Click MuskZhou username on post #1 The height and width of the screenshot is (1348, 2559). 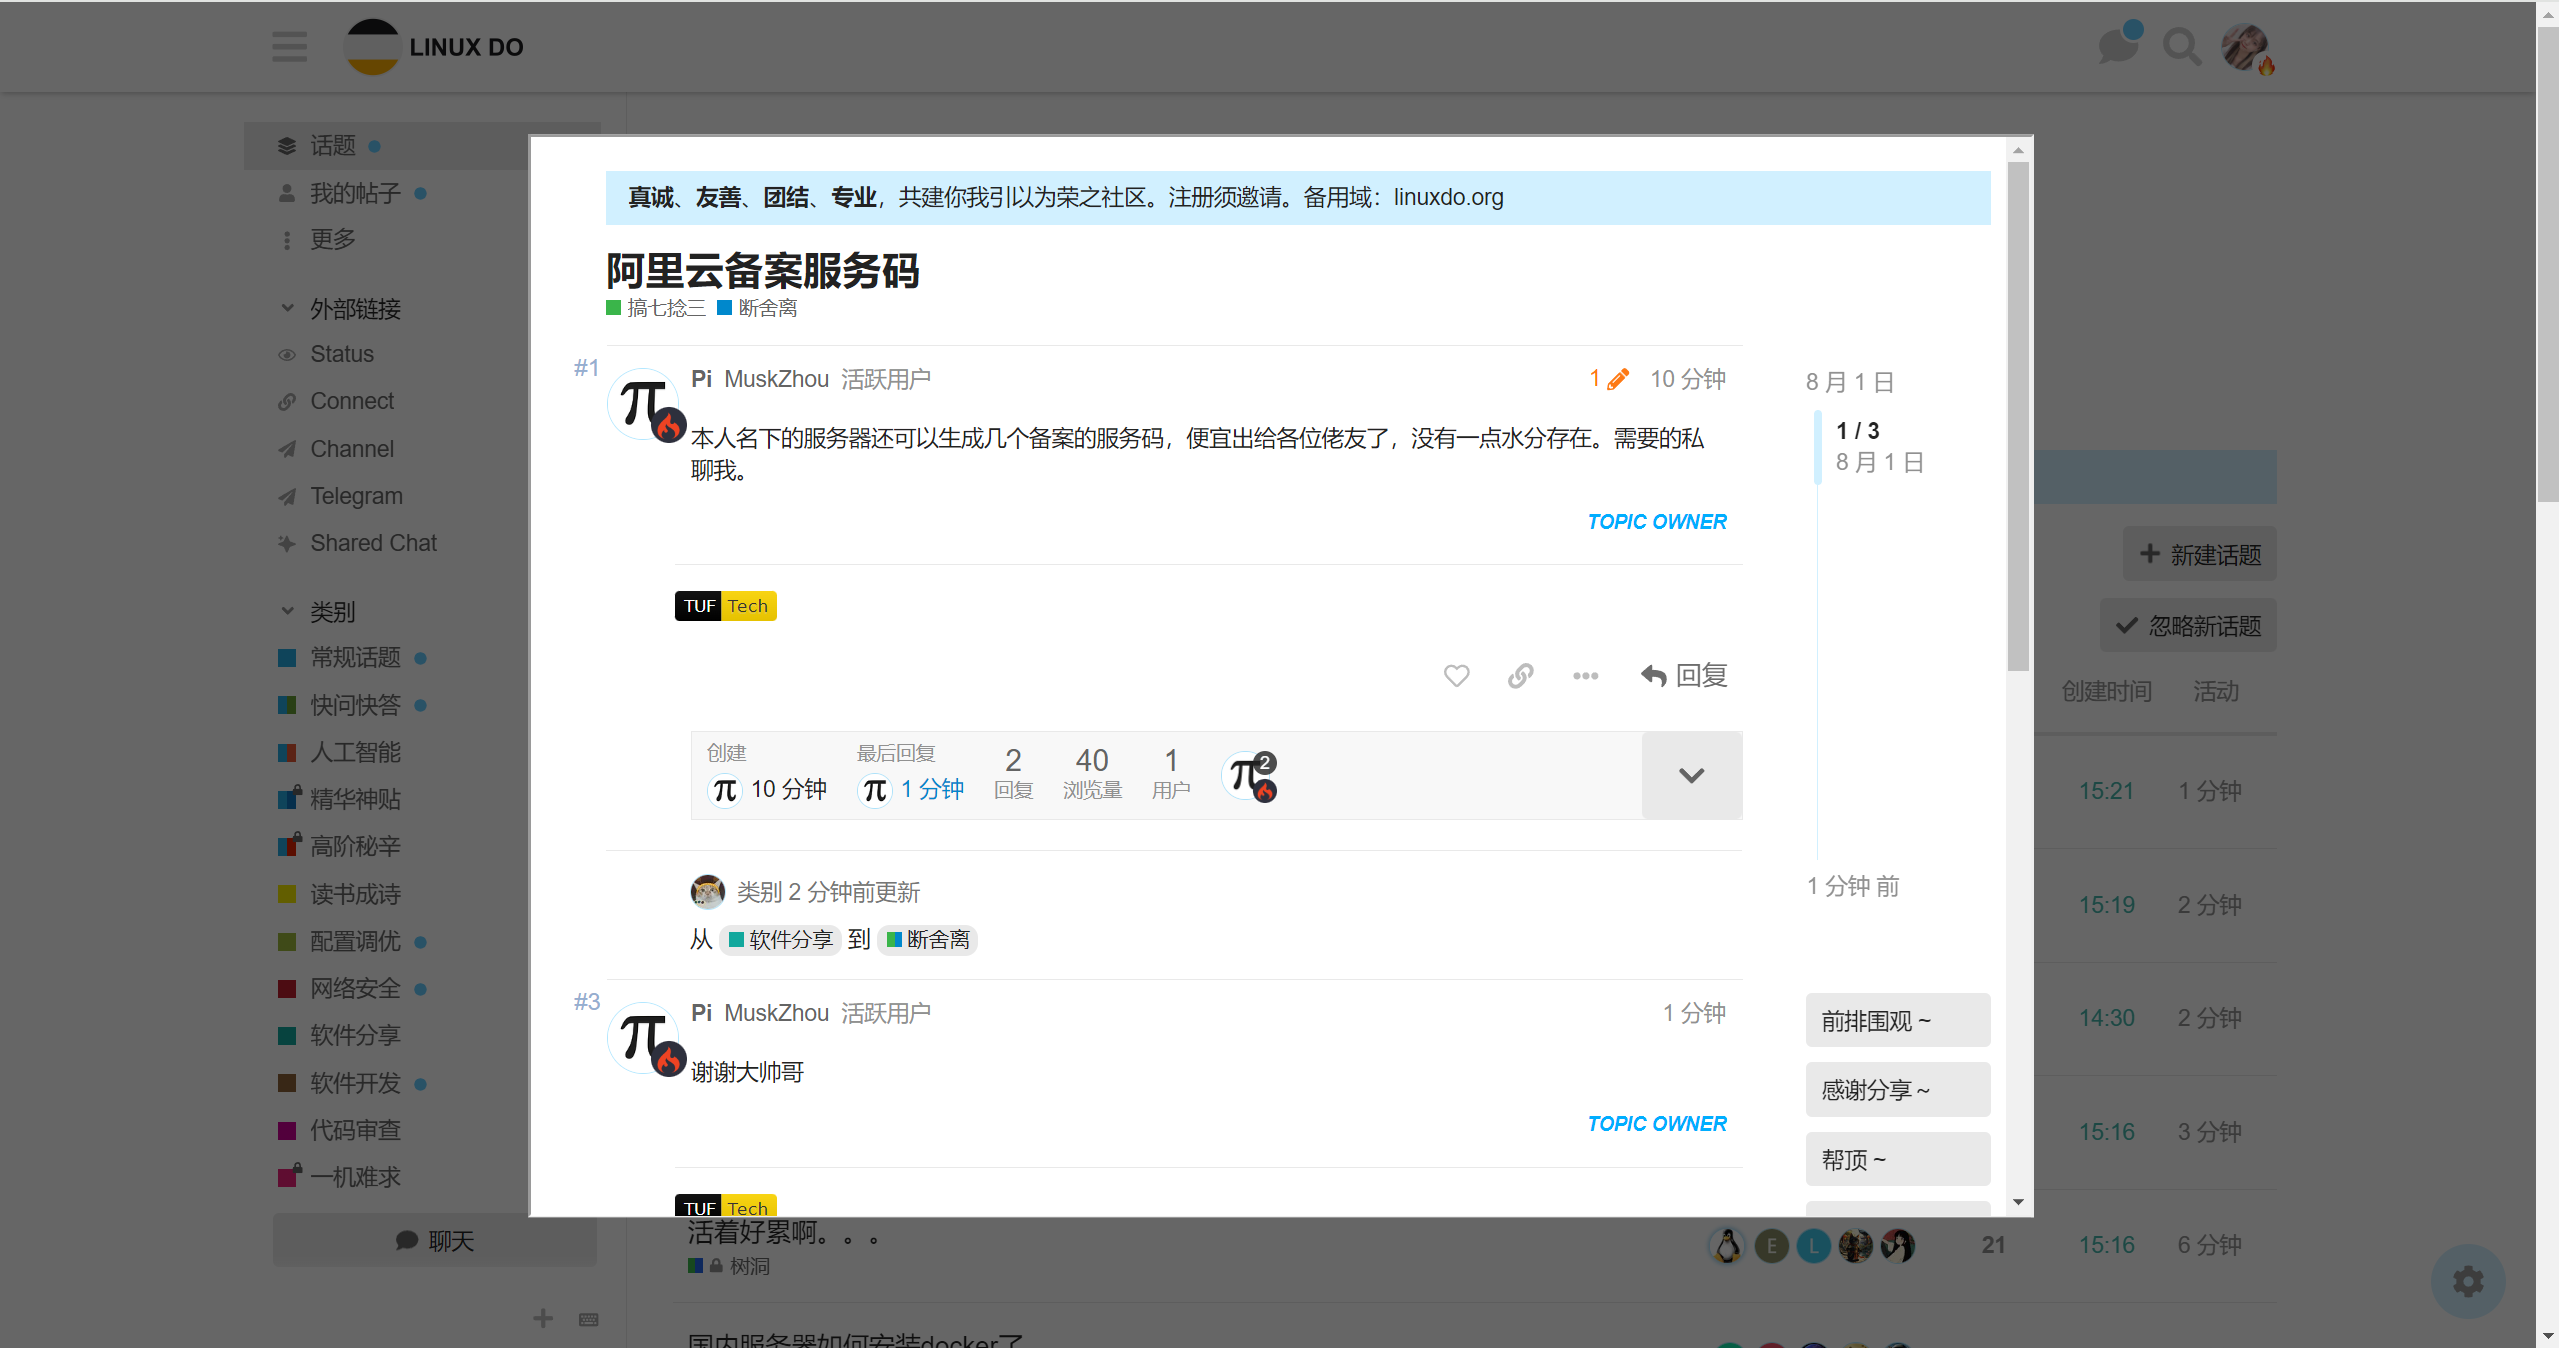pyautogui.click(x=776, y=379)
